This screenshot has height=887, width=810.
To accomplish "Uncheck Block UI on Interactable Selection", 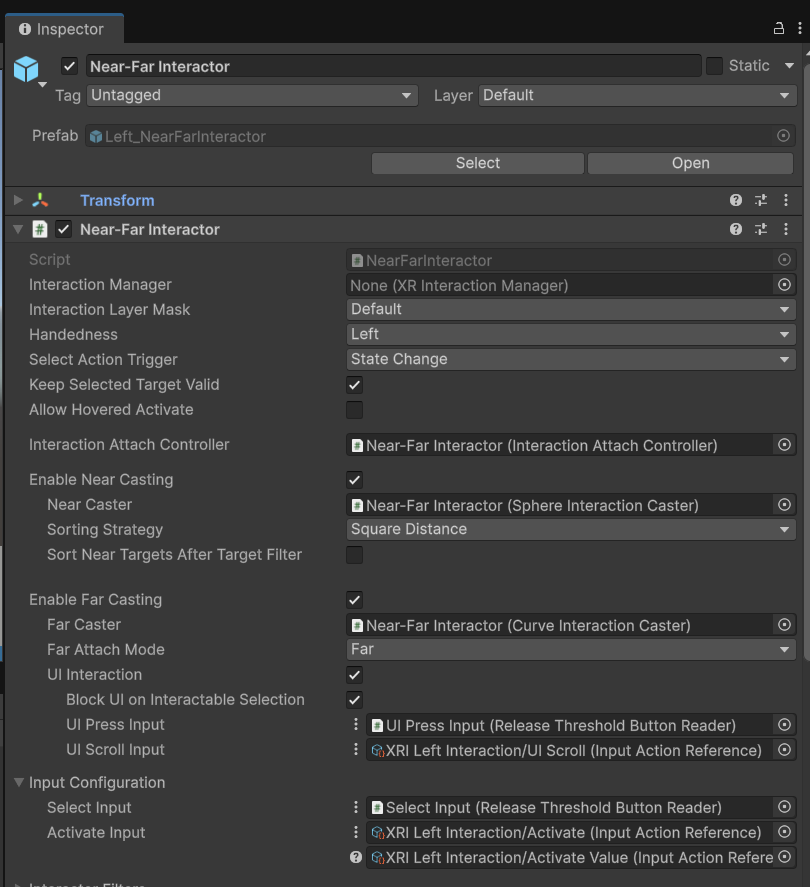I will coord(354,700).
